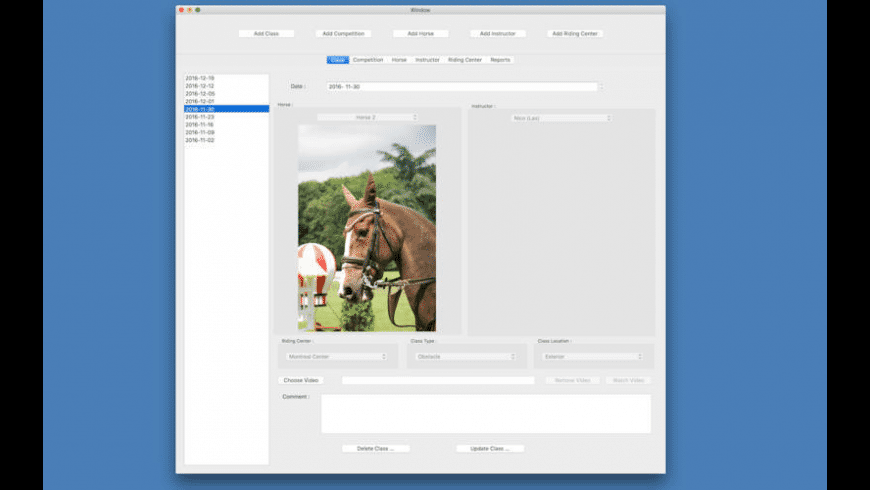870x490 pixels.
Task: Select 2016-12-12 in the class list
Action: 226,86
